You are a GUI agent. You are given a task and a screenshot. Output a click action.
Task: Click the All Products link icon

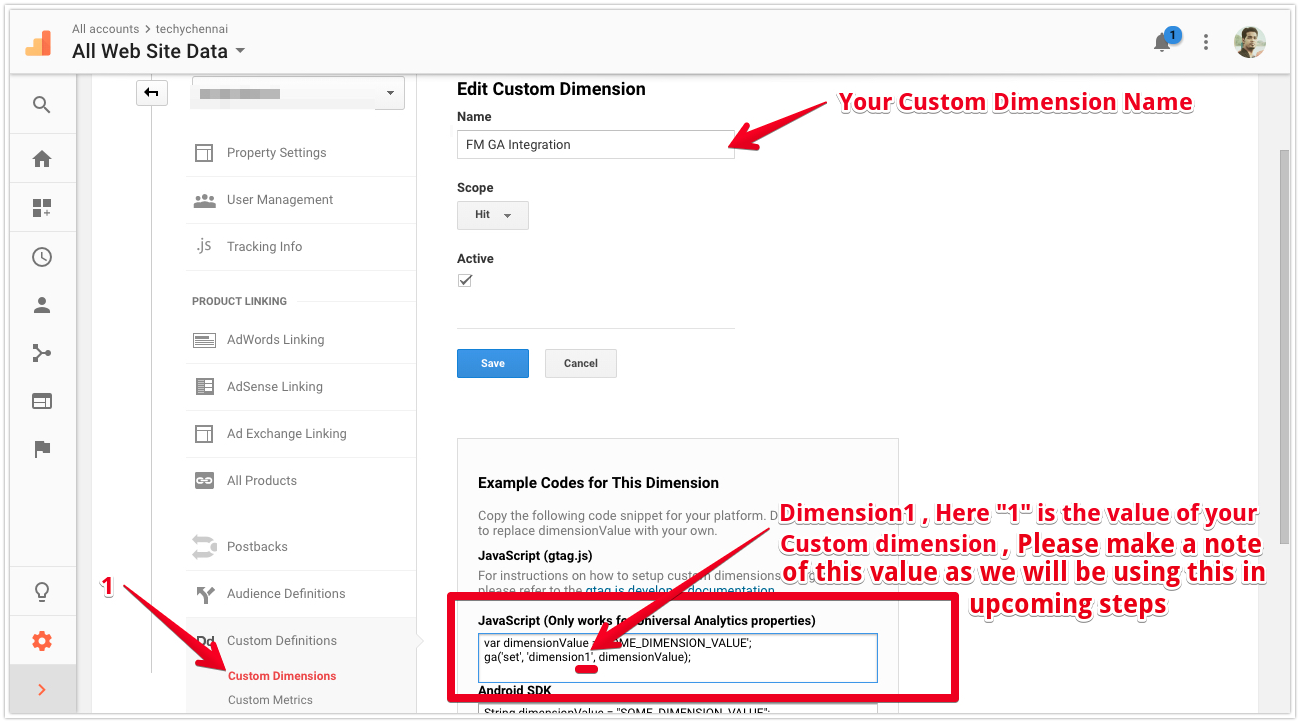coord(204,481)
